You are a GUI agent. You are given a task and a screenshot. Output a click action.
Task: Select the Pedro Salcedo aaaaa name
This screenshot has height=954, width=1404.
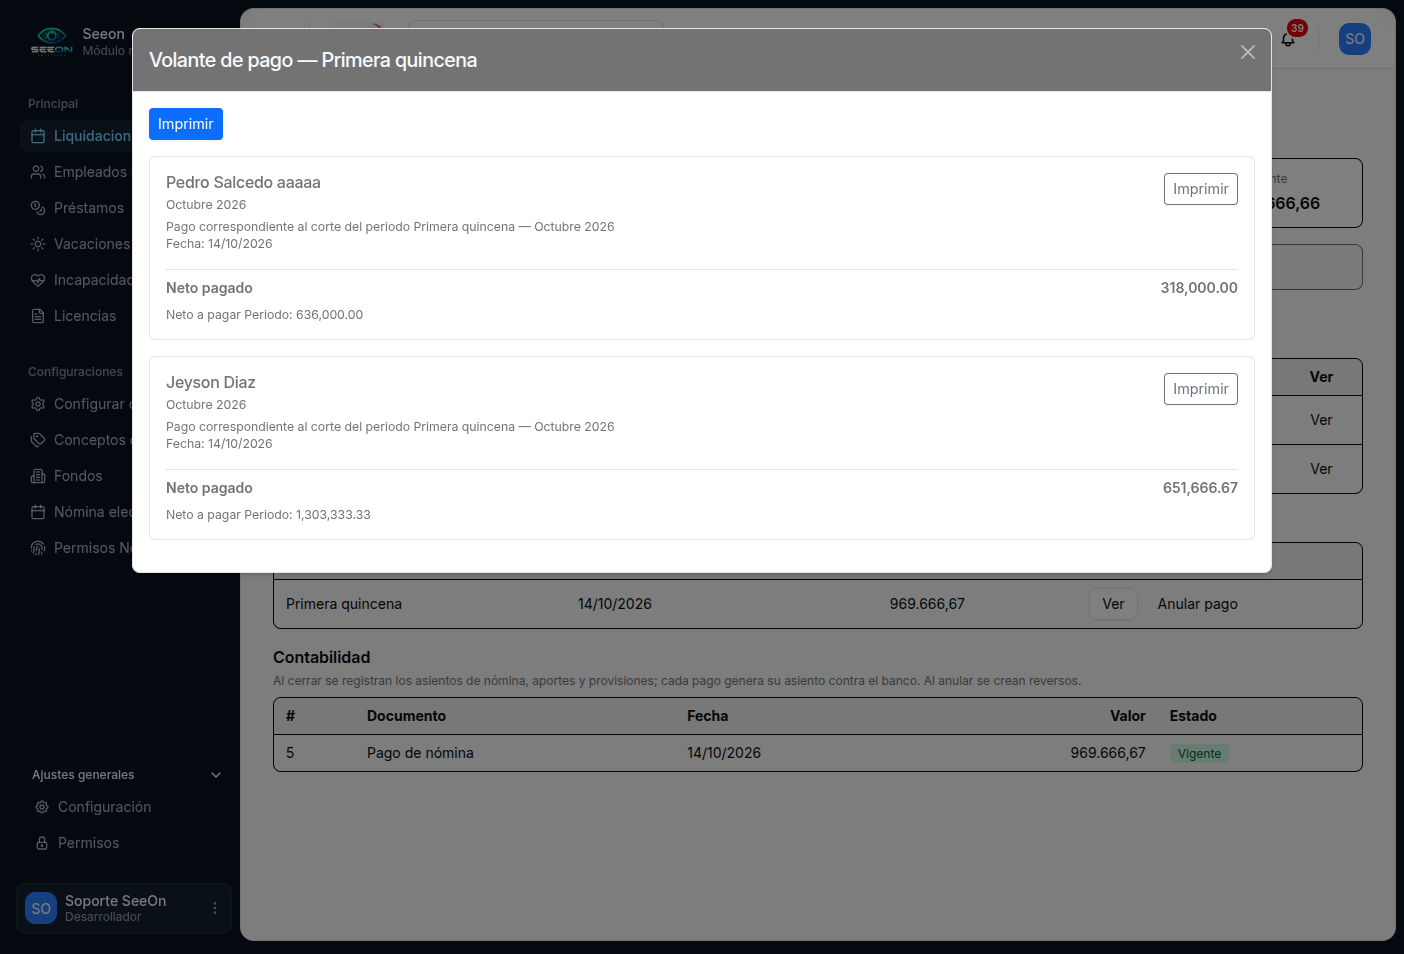click(x=243, y=182)
